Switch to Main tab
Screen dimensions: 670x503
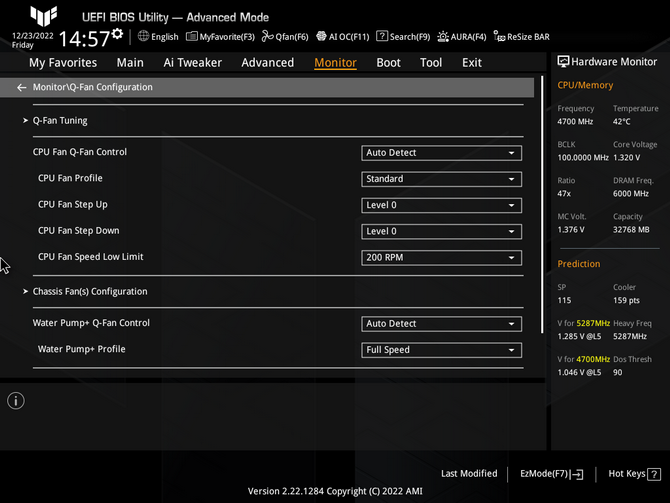coord(130,63)
